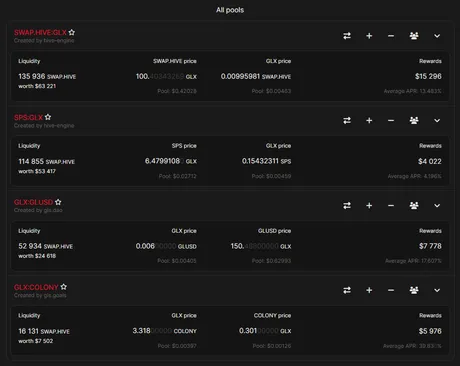460x366 pixels.
Task: Expand GLX:COLONY pool details chevron
Action: pyautogui.click(x=437, y=290)
